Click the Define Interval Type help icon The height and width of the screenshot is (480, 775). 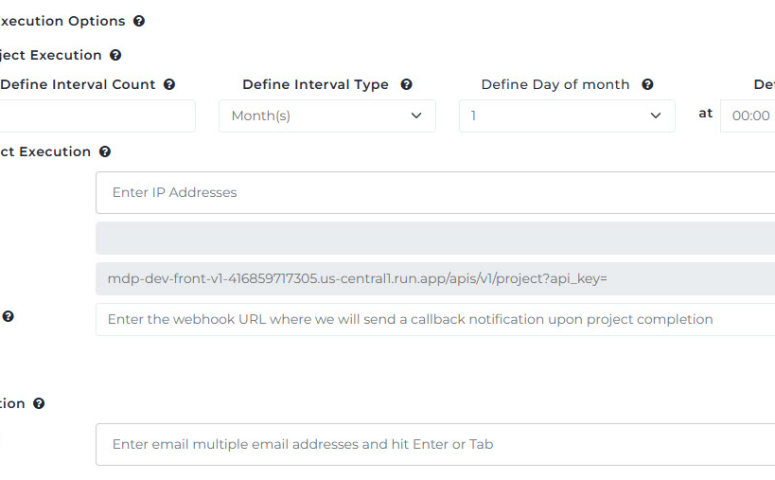pyautogui.click(x=406, y=85)
